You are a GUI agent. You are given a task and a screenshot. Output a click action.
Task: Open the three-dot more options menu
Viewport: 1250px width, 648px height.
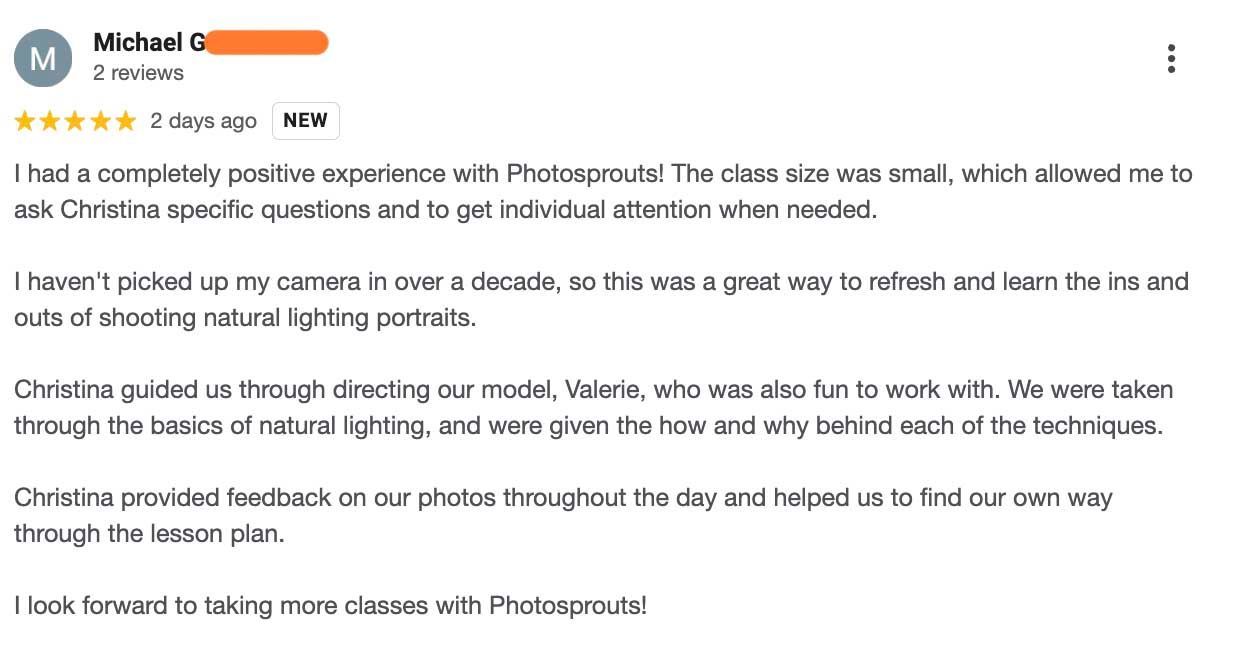click(1171, 59)
